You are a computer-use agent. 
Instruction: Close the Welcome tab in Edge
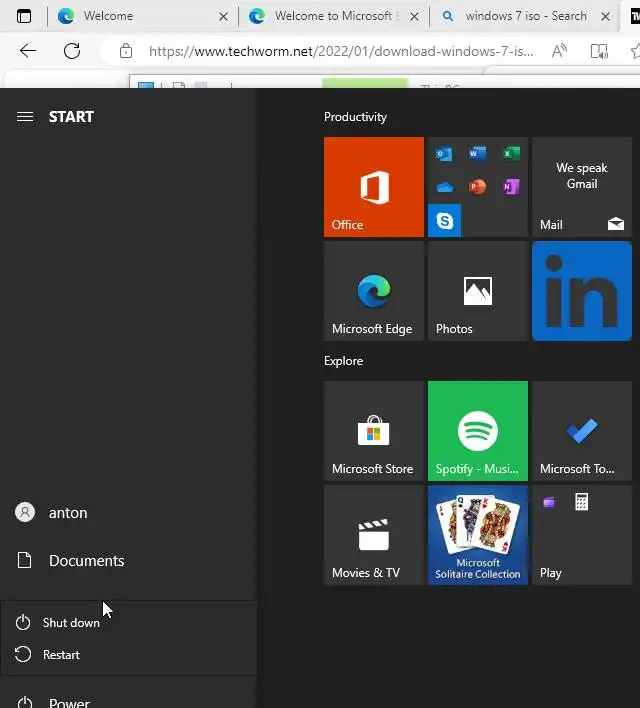pos(223,17)
